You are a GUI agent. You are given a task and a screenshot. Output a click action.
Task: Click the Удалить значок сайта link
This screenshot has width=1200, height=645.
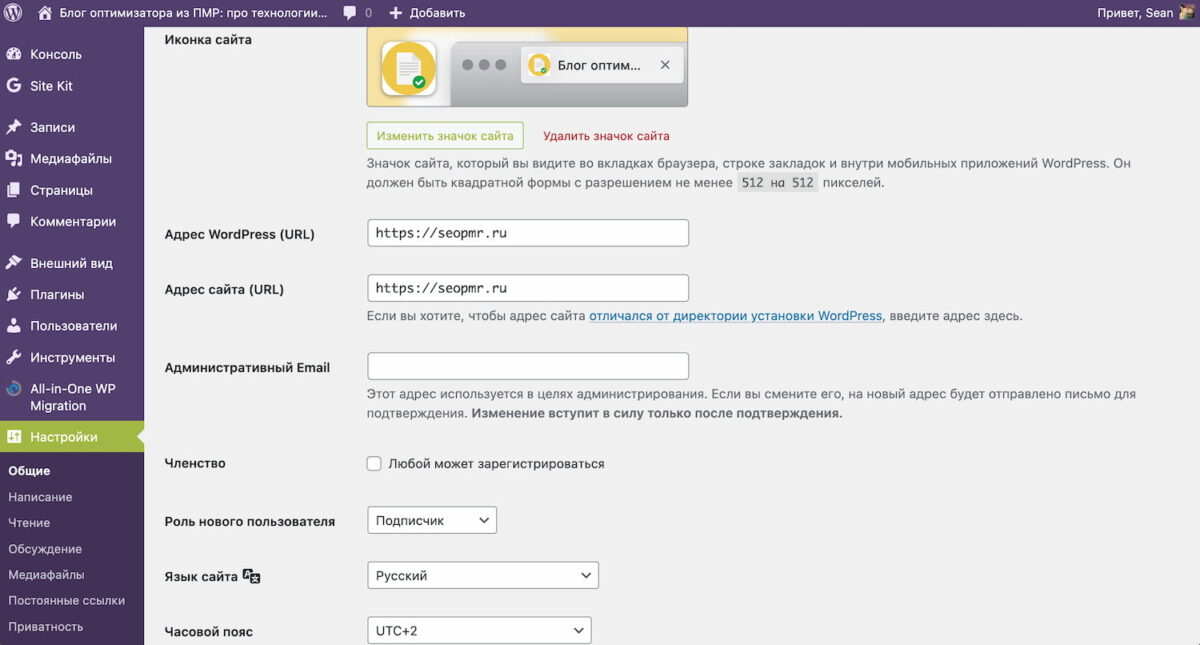point(606,136)
